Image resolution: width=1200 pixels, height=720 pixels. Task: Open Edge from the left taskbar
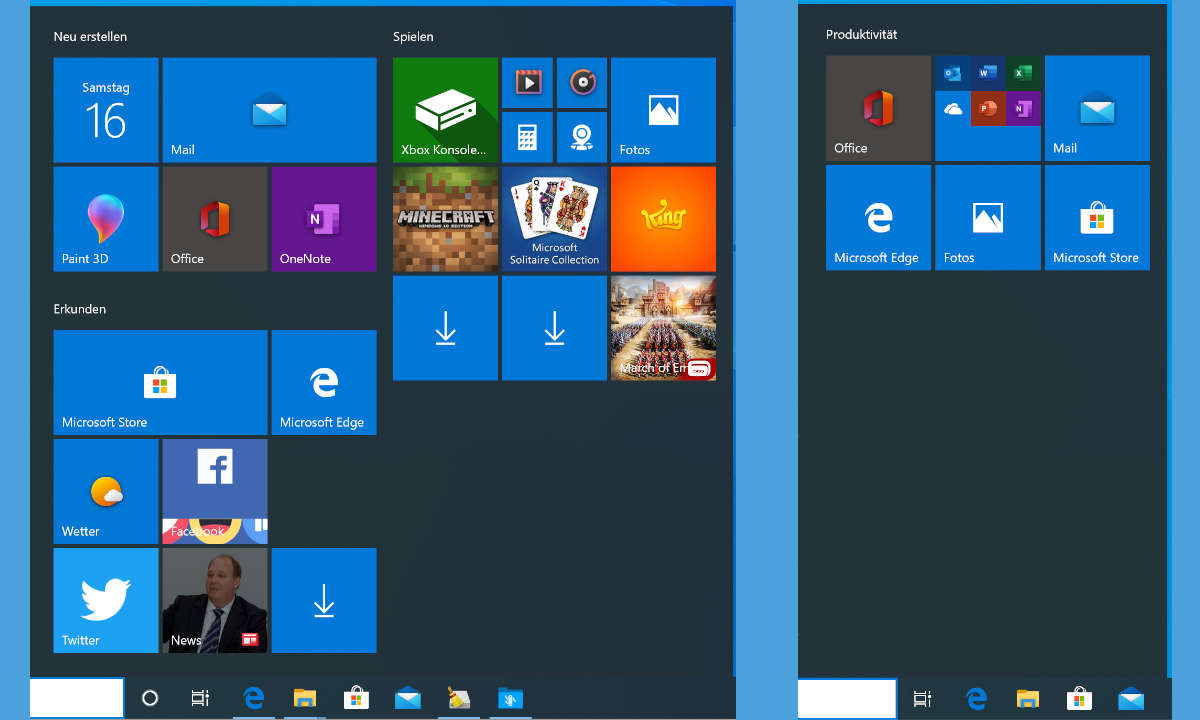(254, 698)
